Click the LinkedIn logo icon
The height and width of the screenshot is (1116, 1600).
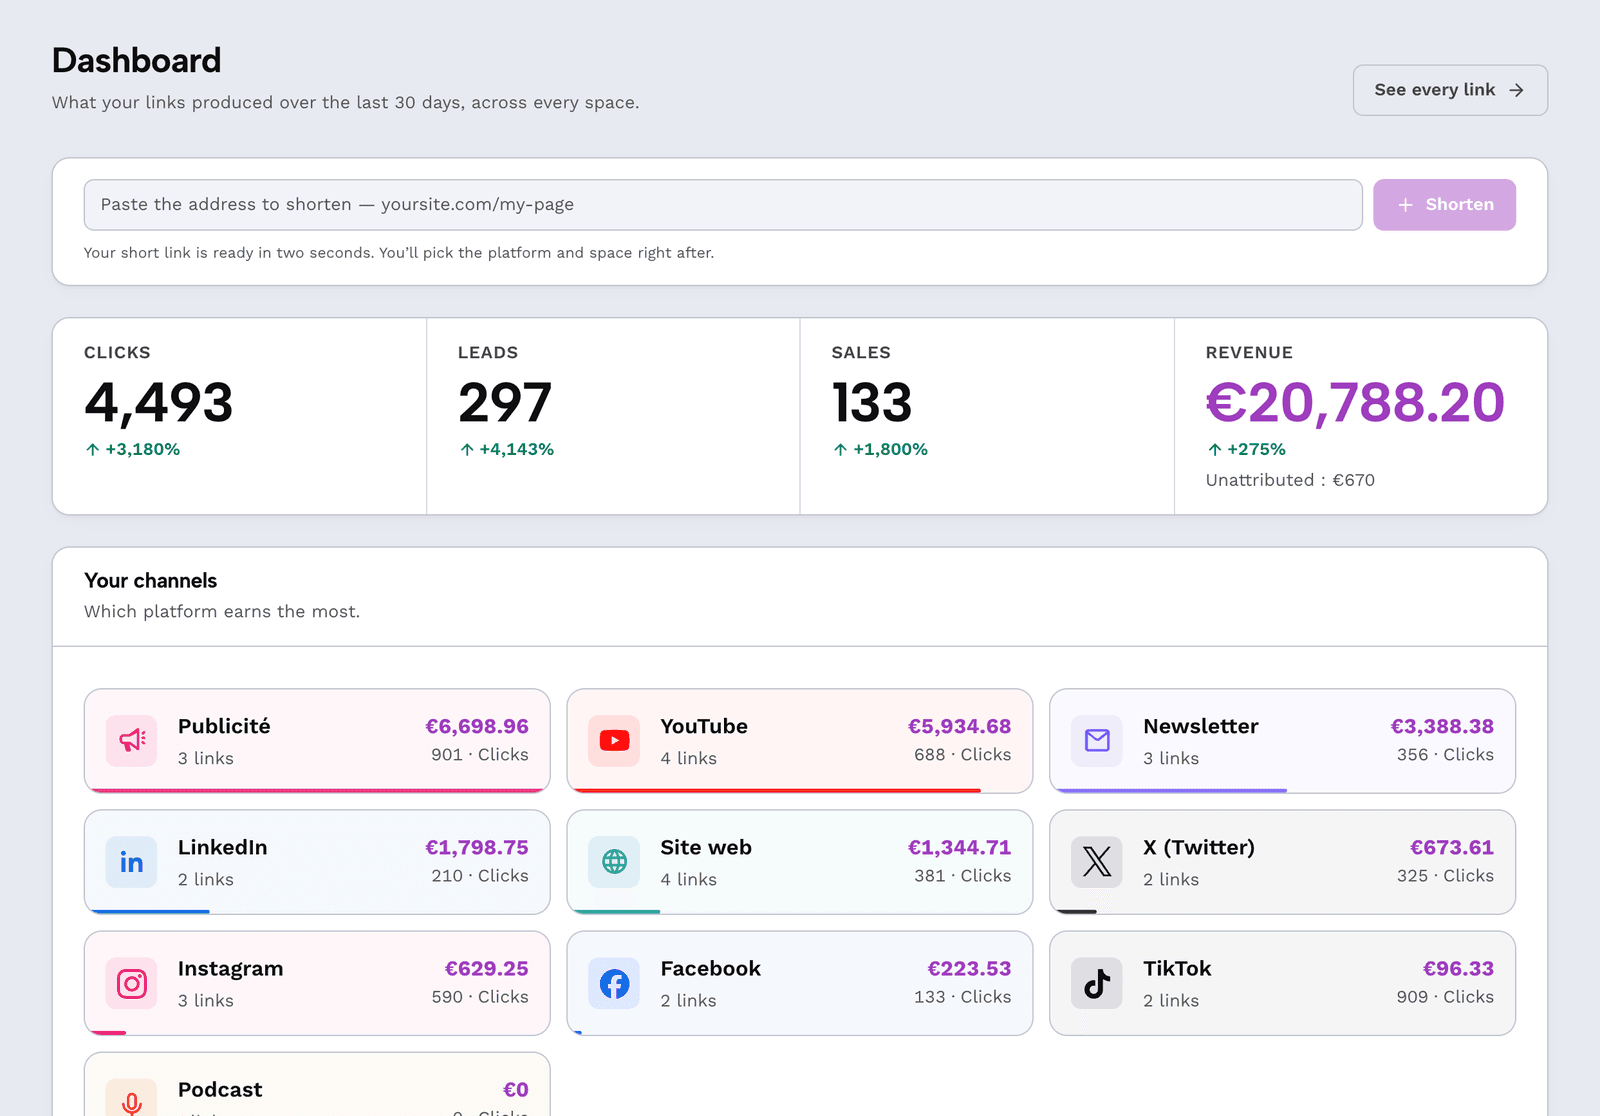(132, 862)
